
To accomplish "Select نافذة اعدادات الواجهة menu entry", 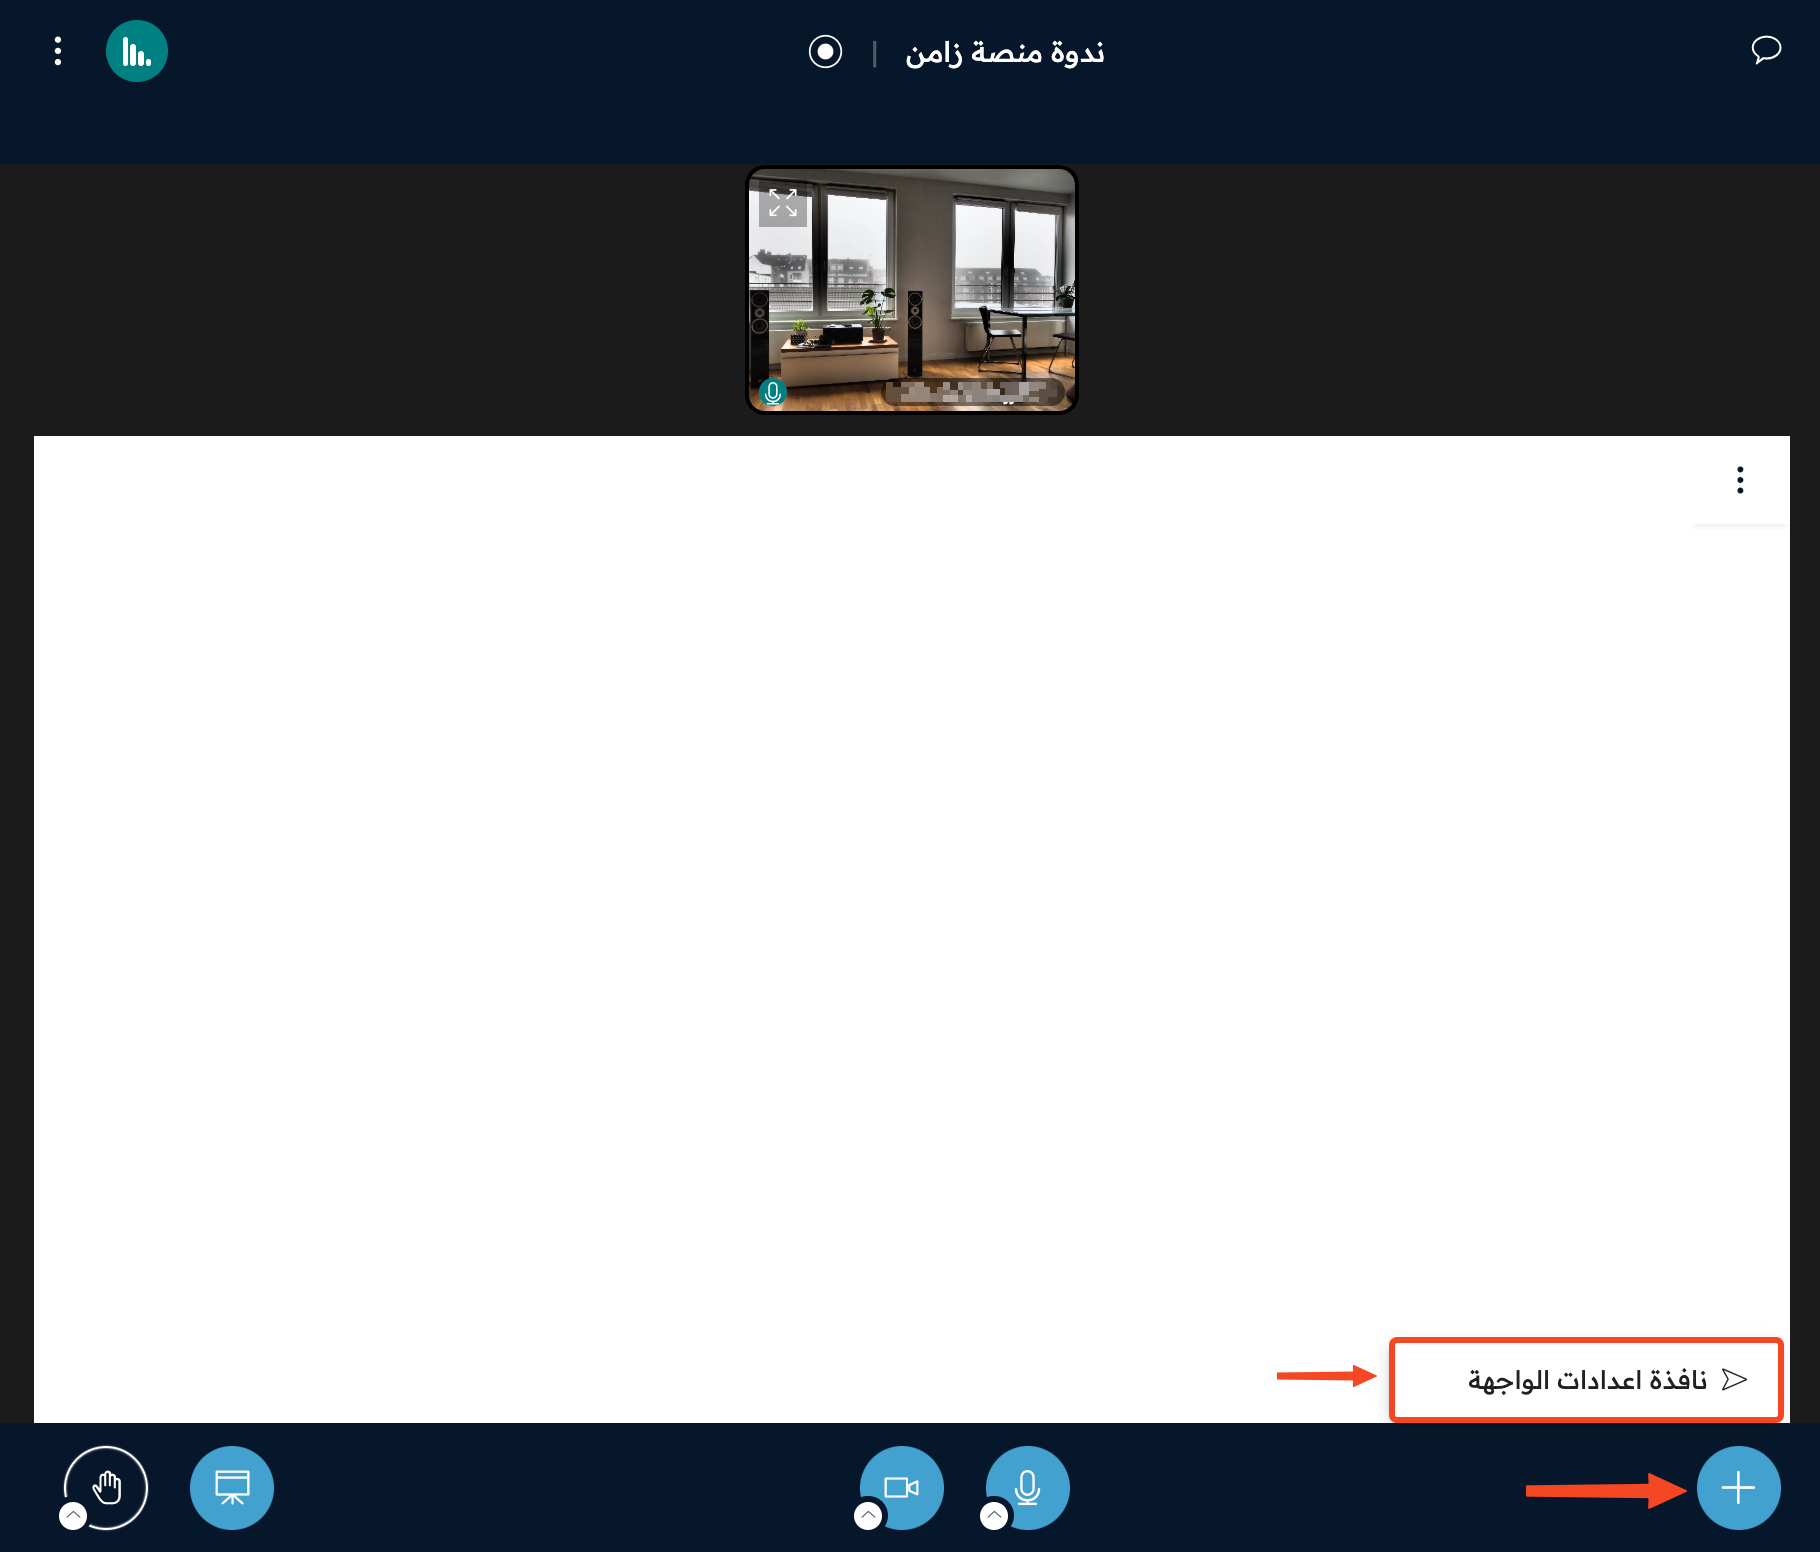I will pos(1586,1380).
